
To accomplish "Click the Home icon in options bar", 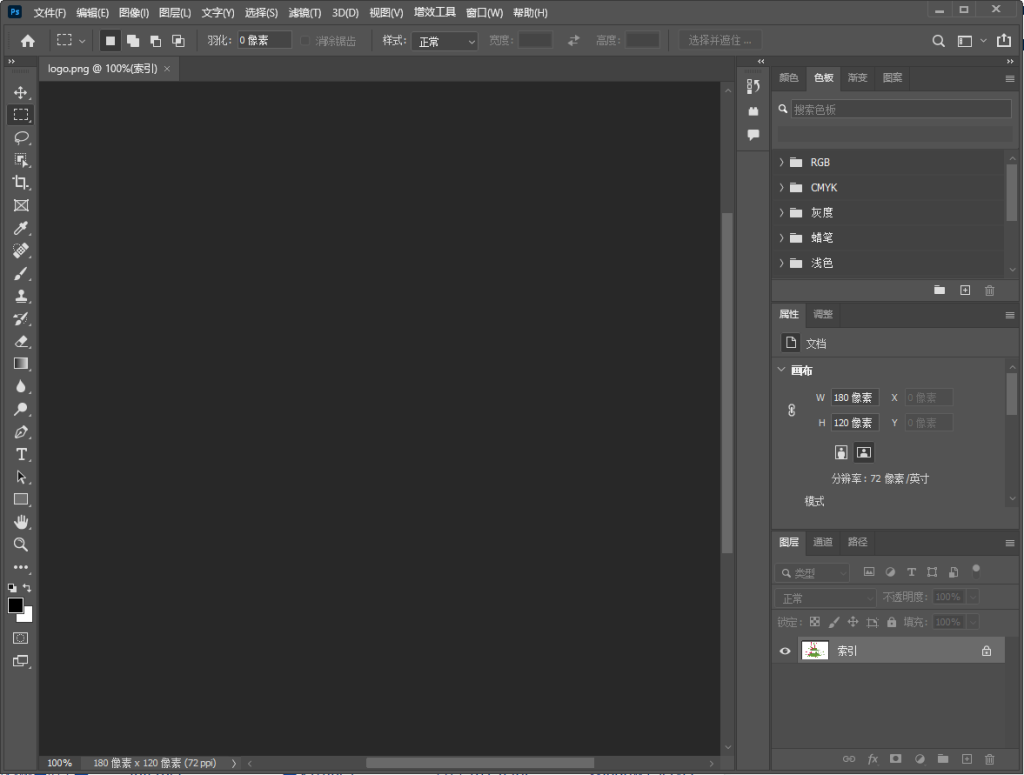I will (x=28, y=41).
